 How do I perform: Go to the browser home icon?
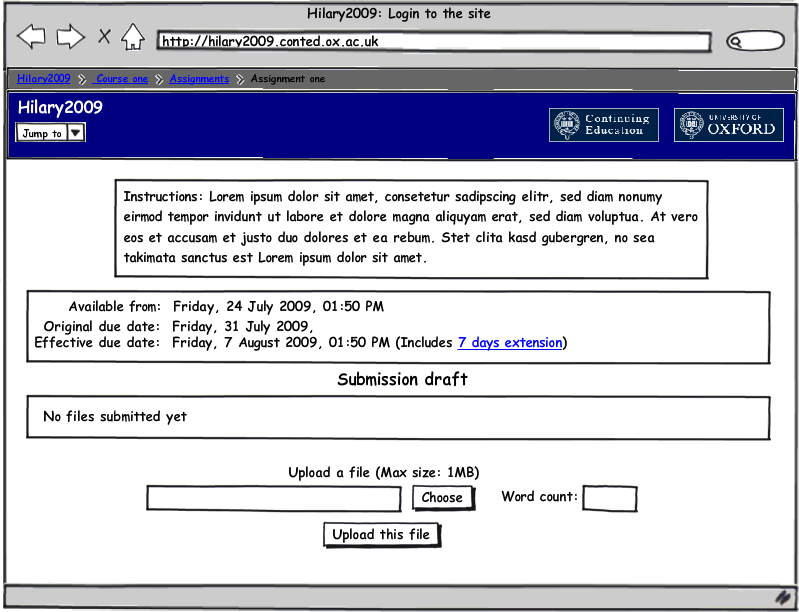[x=132, y=38]
